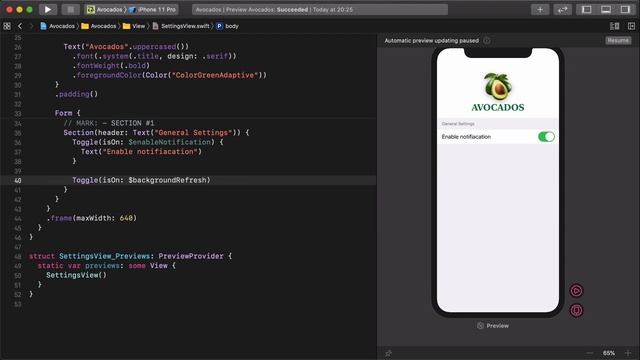The image size is (640, 360).
Task: Click the "Enable notifiacation" string in code
Action: (150, 151)
